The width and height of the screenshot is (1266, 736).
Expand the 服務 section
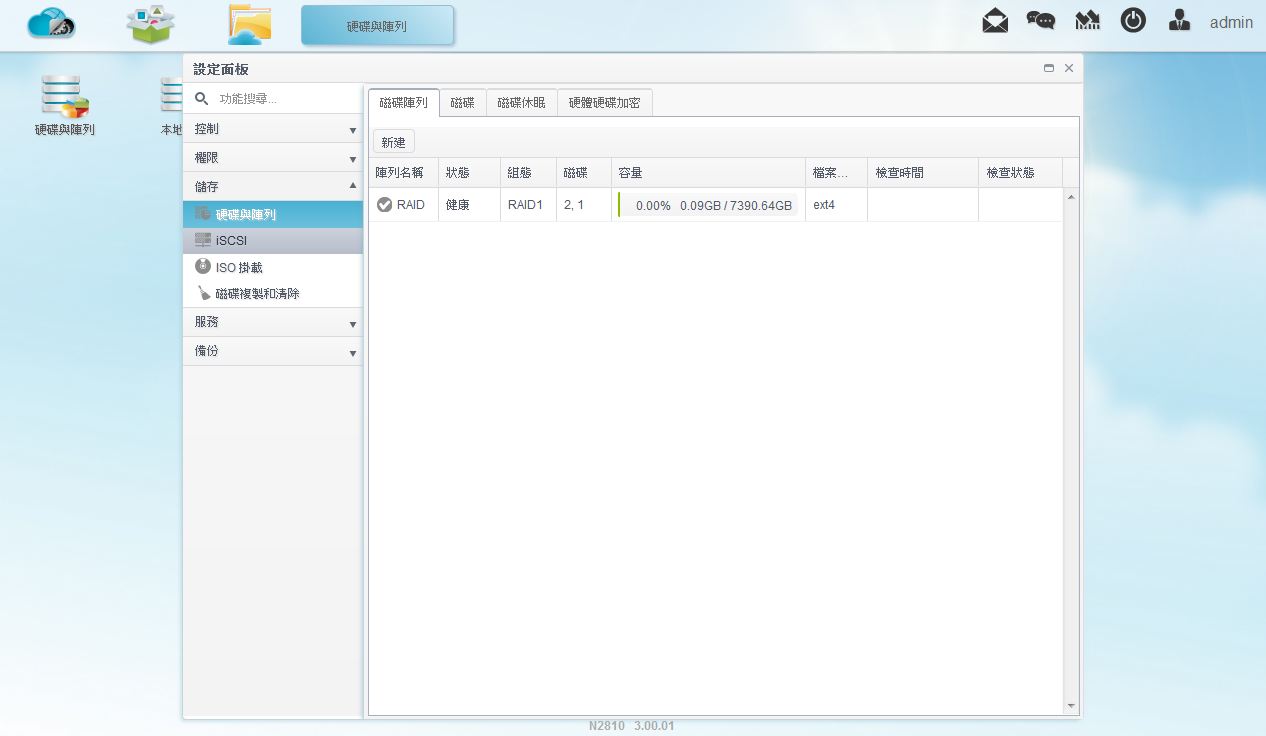tap(272, 322)
